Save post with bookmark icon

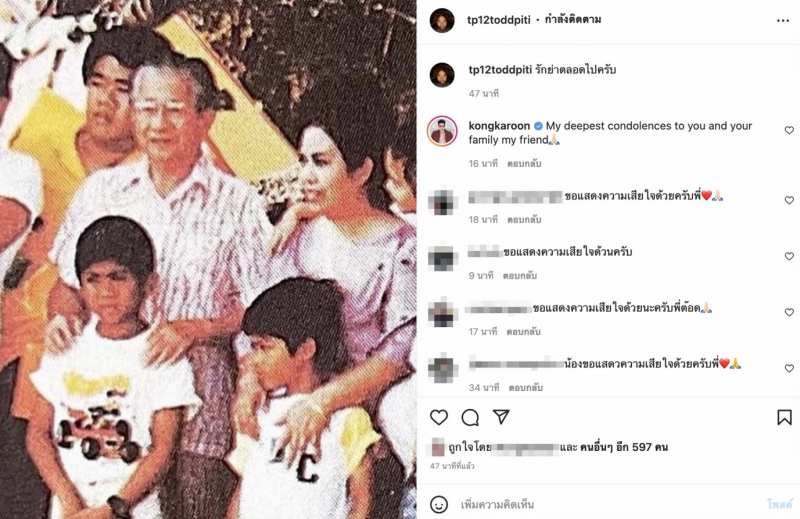pyautogui.click(x=784, y=417)
